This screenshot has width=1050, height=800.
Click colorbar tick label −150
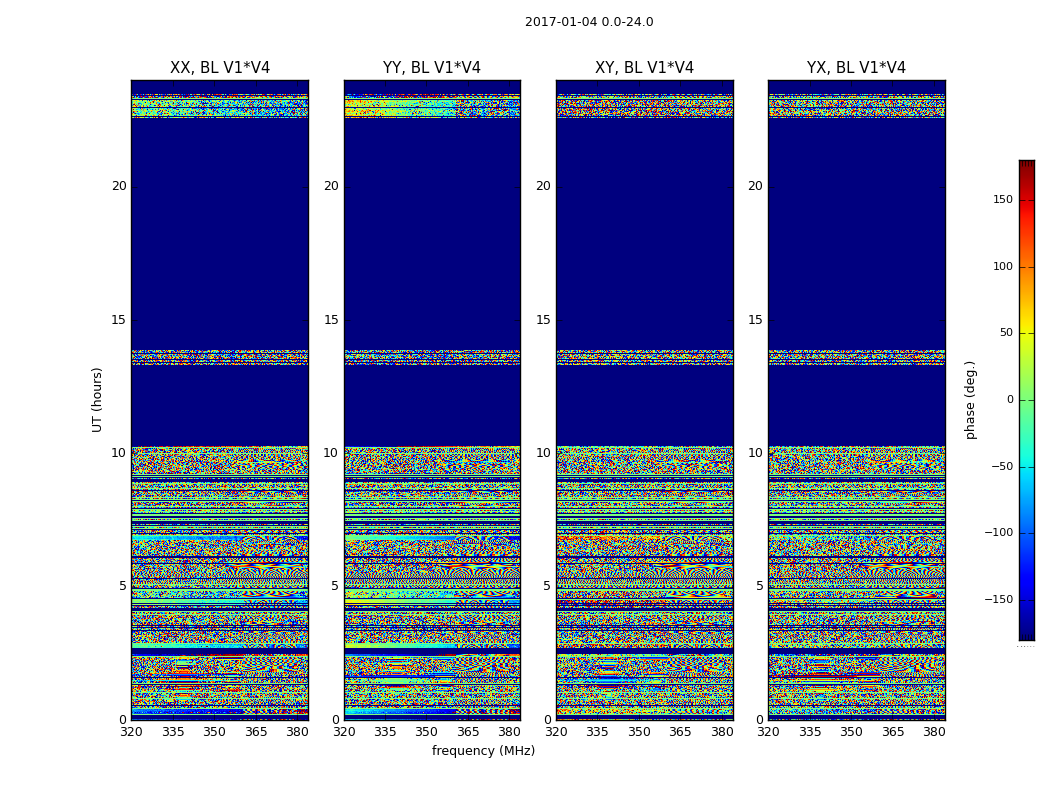pyautogui.click(x=999, y=599)
